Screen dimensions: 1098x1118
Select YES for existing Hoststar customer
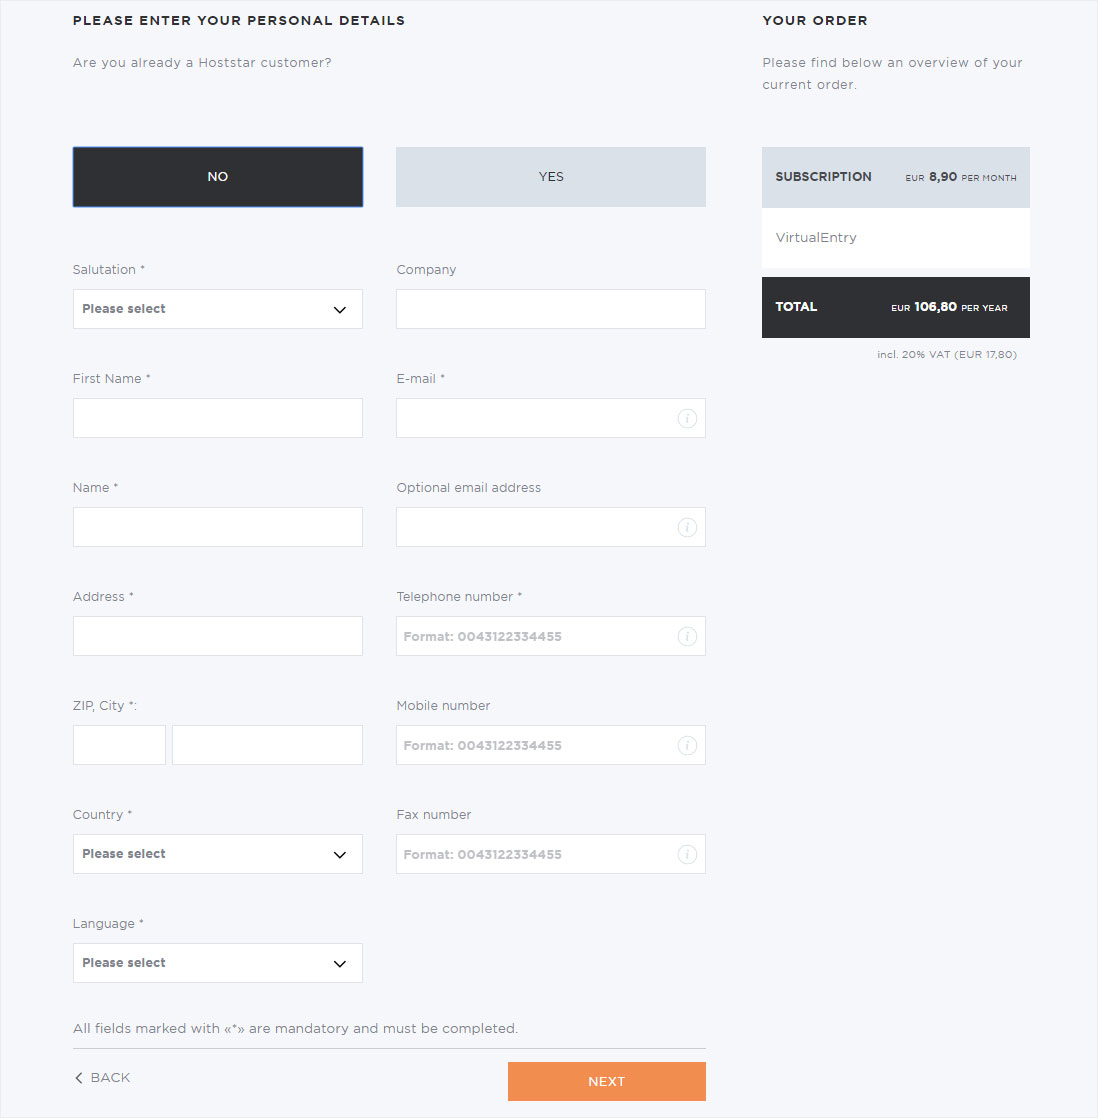coord(550,177)
